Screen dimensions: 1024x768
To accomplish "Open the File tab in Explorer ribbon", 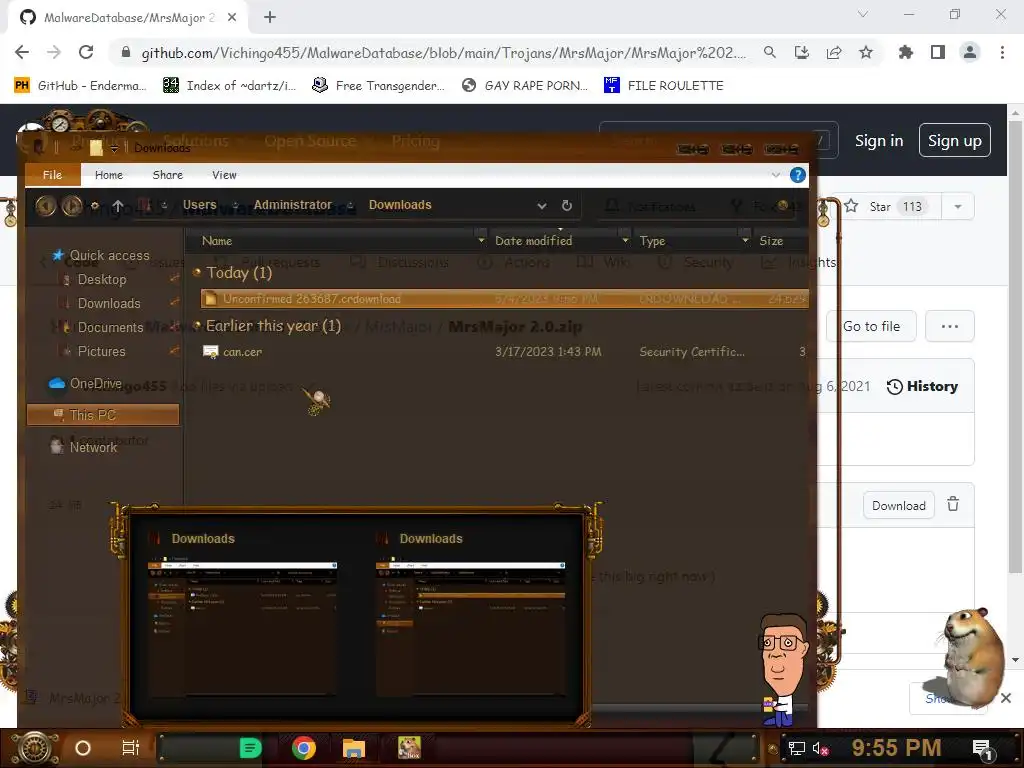I will (x=52, y=175).
